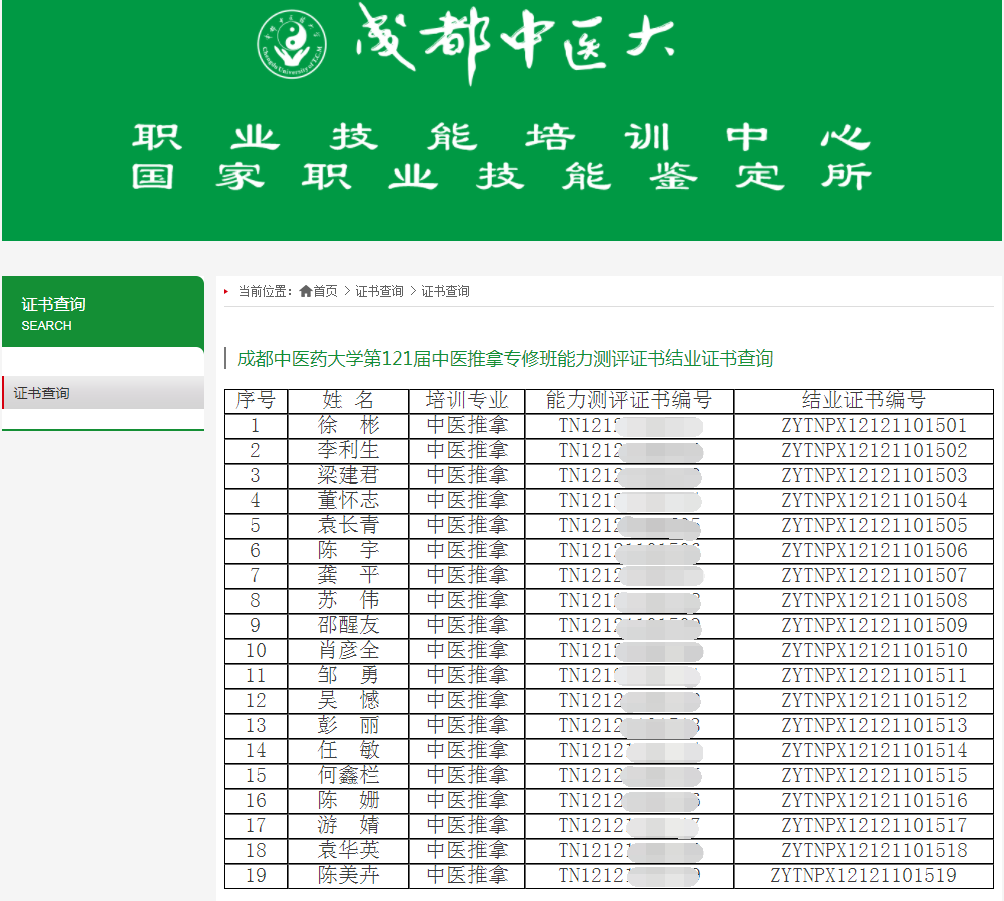Screen dimensions: 1004x901
Task: Open the first 证书查询 breadcrumb link
Action: tap(379, 291)
